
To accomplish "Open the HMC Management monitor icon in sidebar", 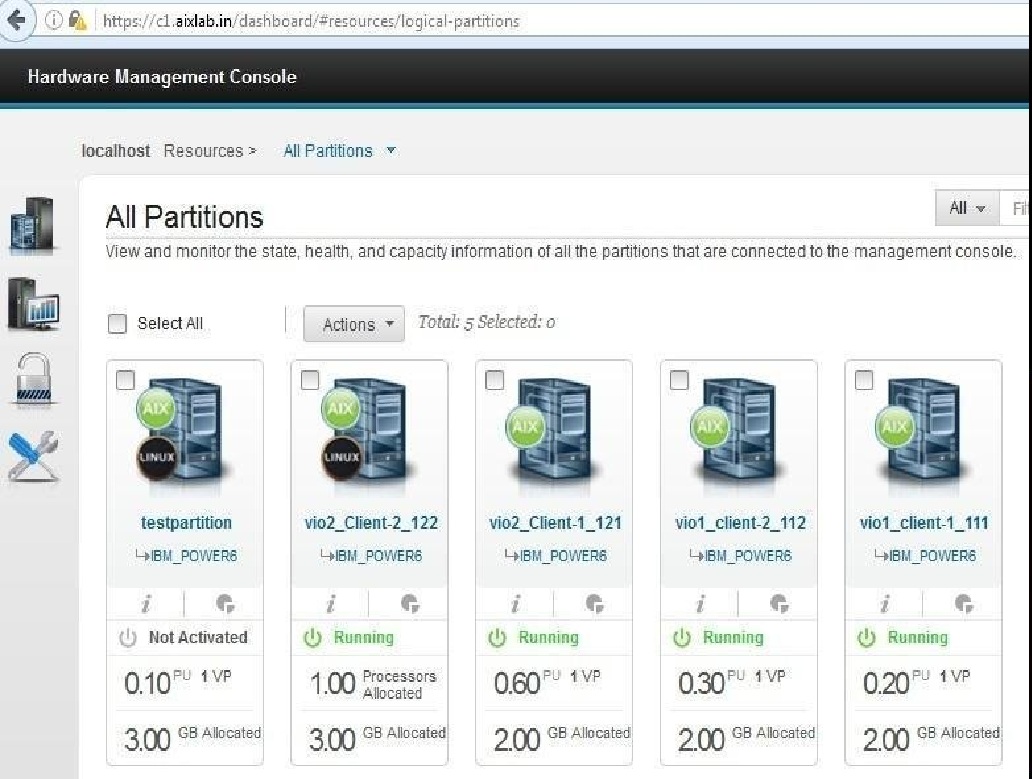I will pos(33,303).
